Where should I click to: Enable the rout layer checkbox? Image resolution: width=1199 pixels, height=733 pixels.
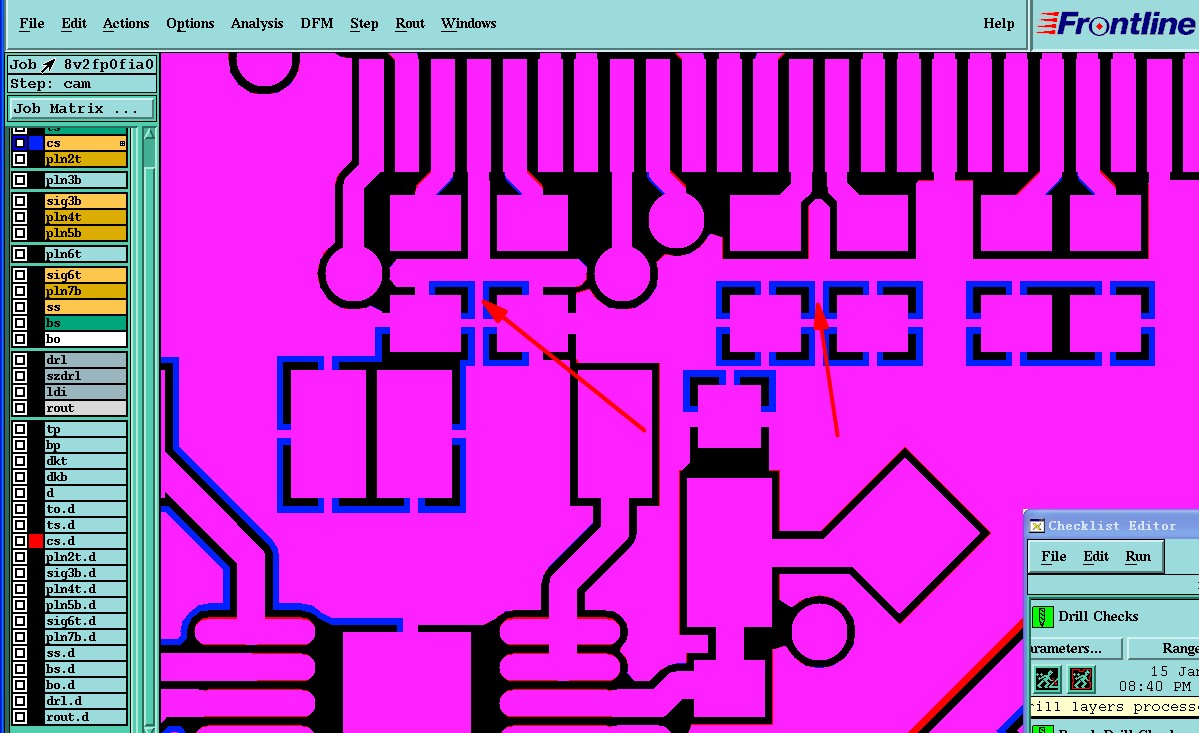(20, 408)
